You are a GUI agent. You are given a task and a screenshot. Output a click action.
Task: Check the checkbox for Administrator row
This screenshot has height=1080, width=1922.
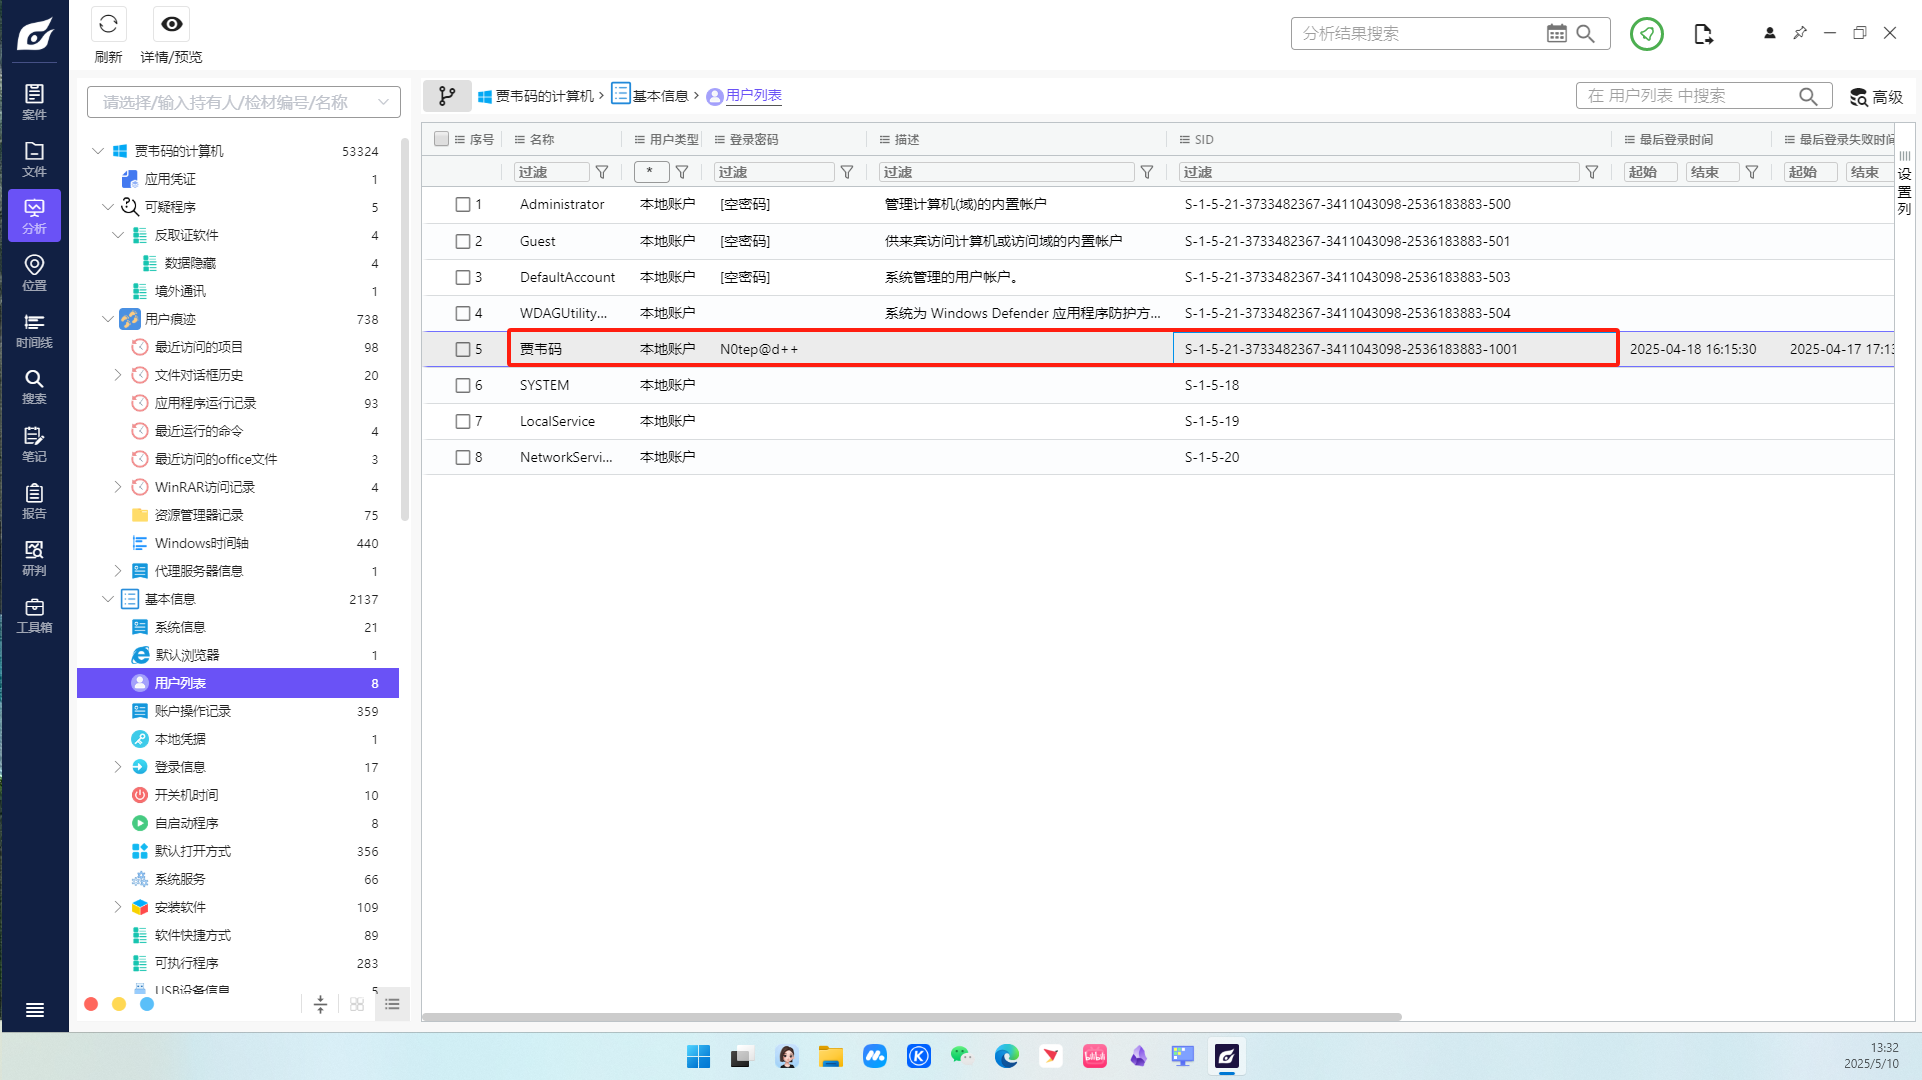click(463, 205)
